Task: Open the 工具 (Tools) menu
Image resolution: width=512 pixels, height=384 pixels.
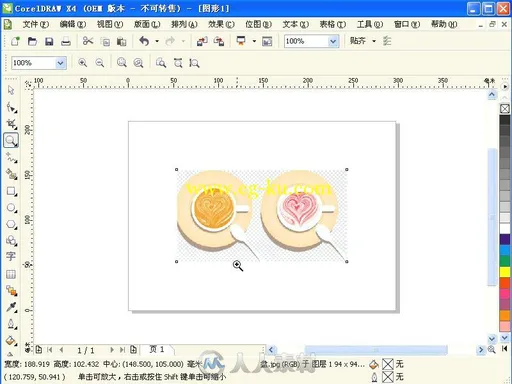Action: (x=370, y=24)
